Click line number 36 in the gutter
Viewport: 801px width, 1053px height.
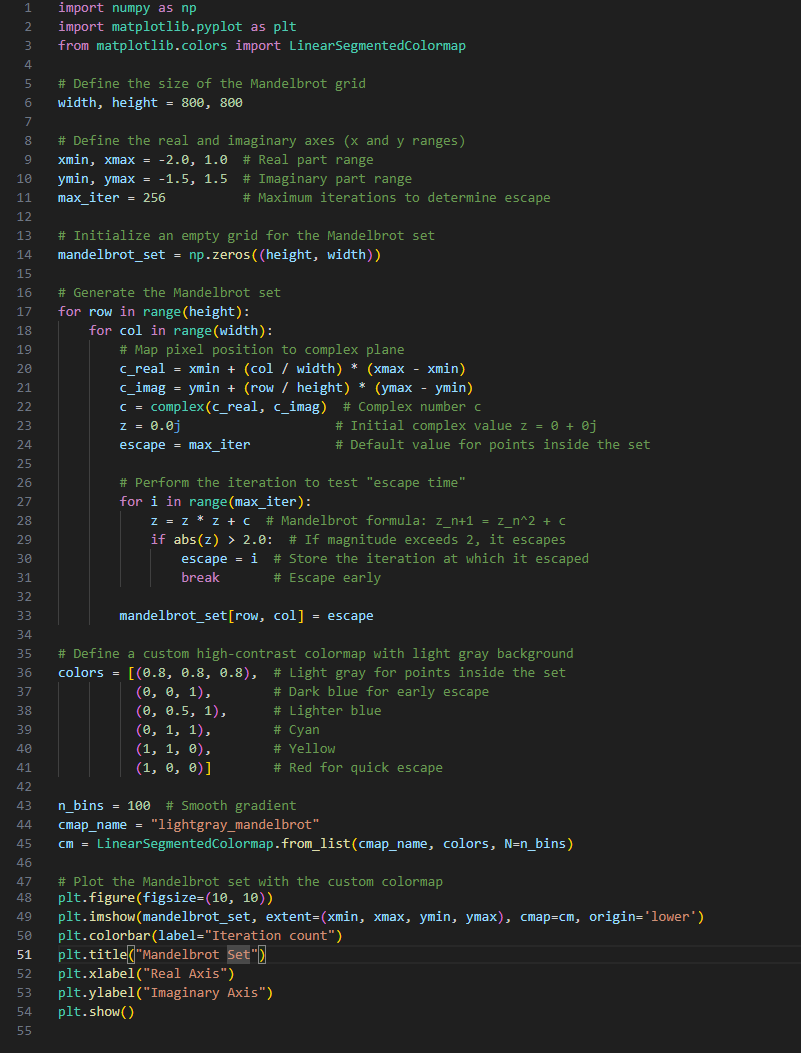26,672
